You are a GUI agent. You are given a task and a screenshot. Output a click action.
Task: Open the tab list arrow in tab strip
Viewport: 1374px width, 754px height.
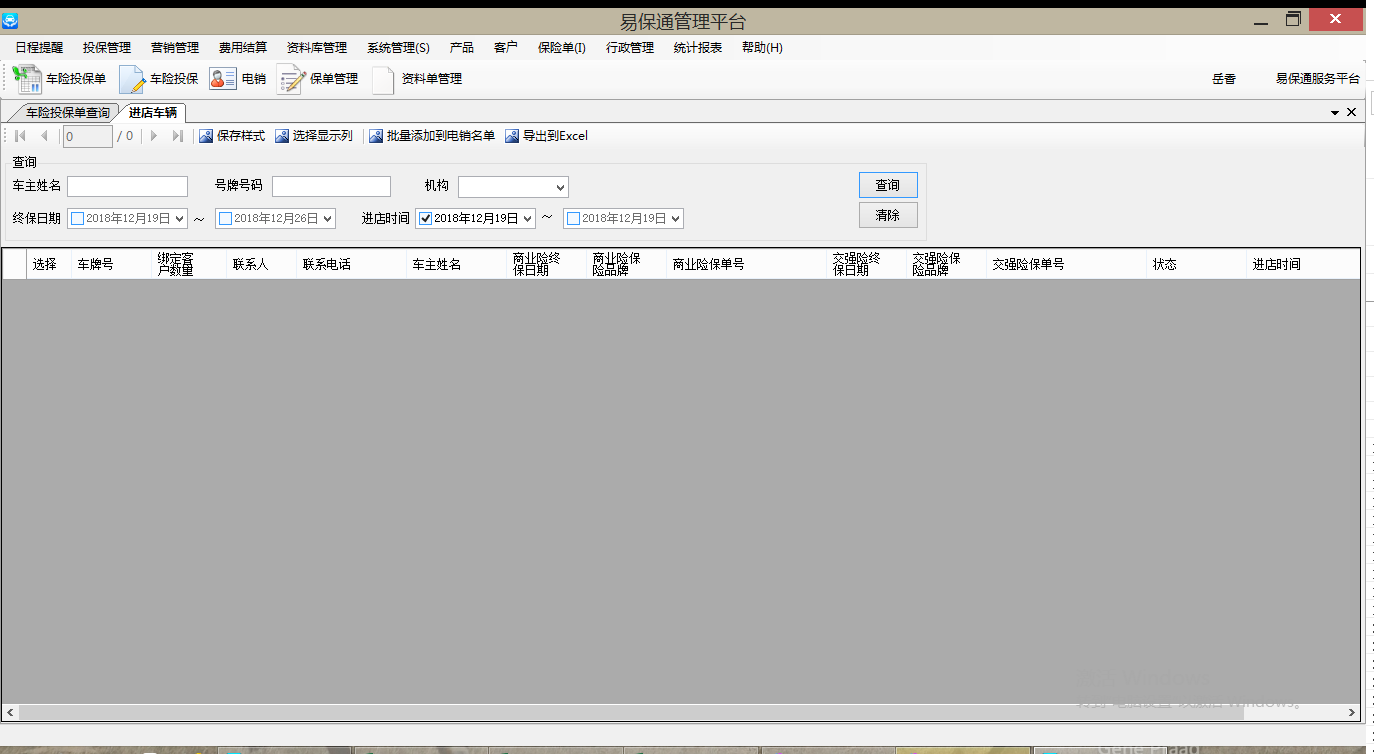point(1335,113)
